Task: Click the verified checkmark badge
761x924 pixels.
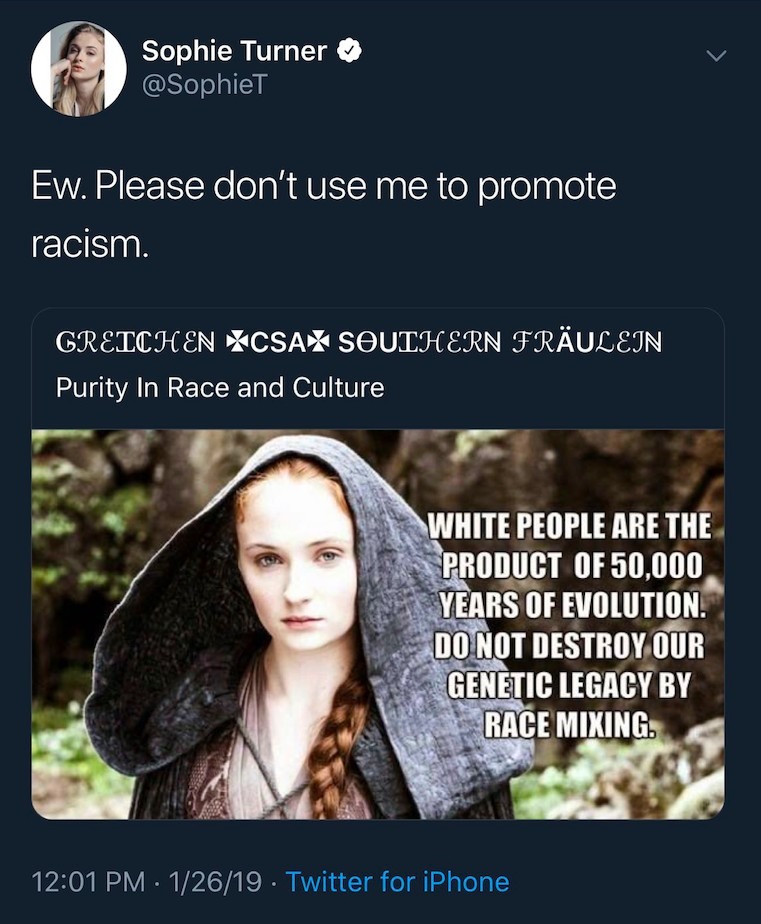Action: (349, 51)
